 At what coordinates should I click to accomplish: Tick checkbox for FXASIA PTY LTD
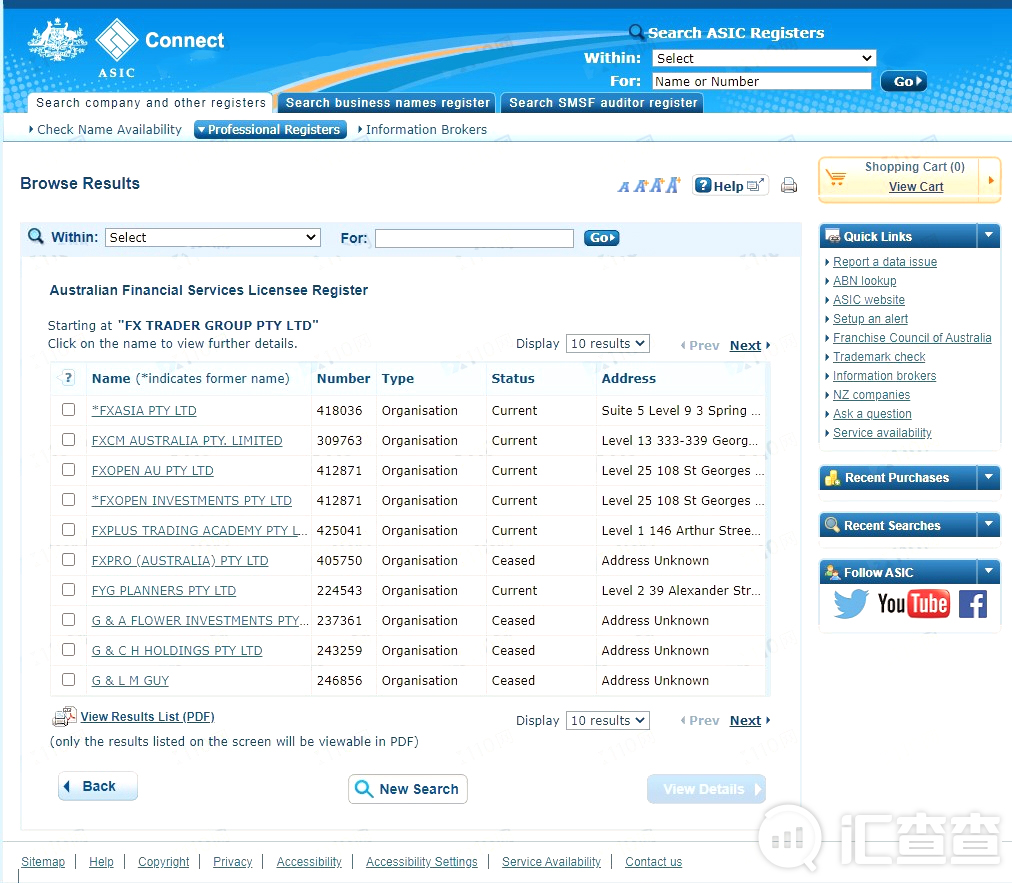click(x=68, y=409)
